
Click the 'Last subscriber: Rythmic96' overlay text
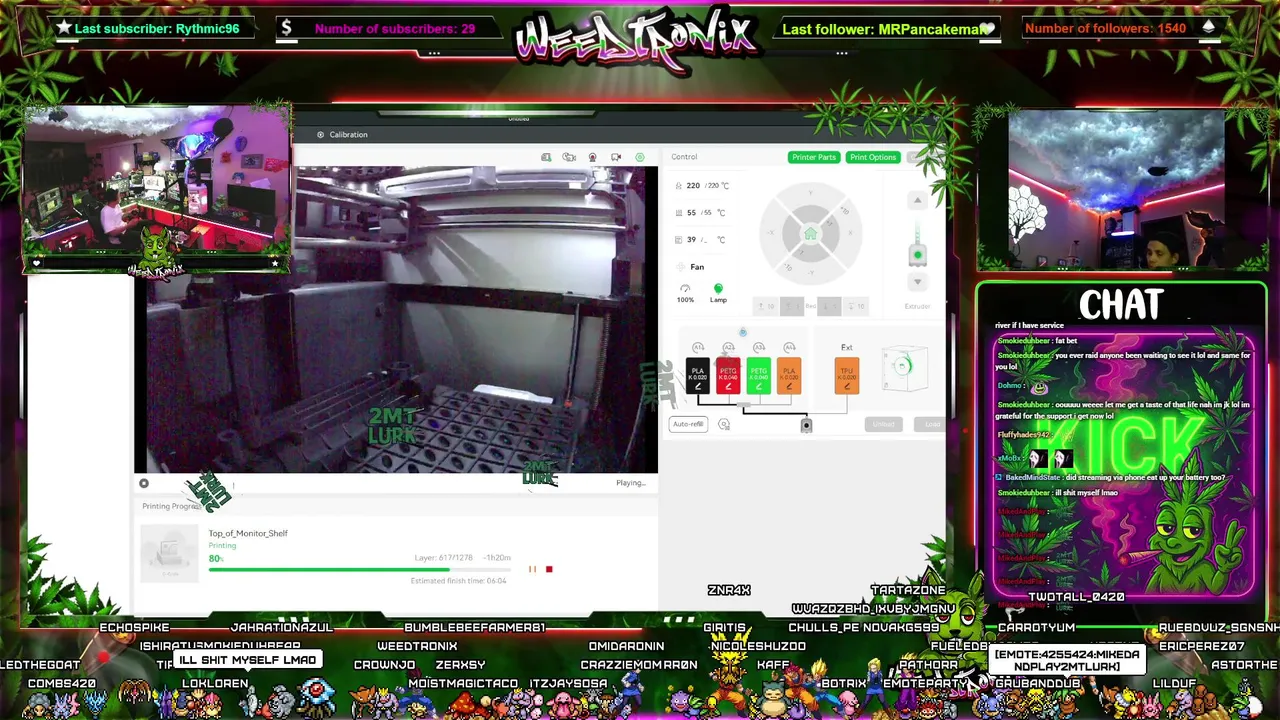pos(157,28)
